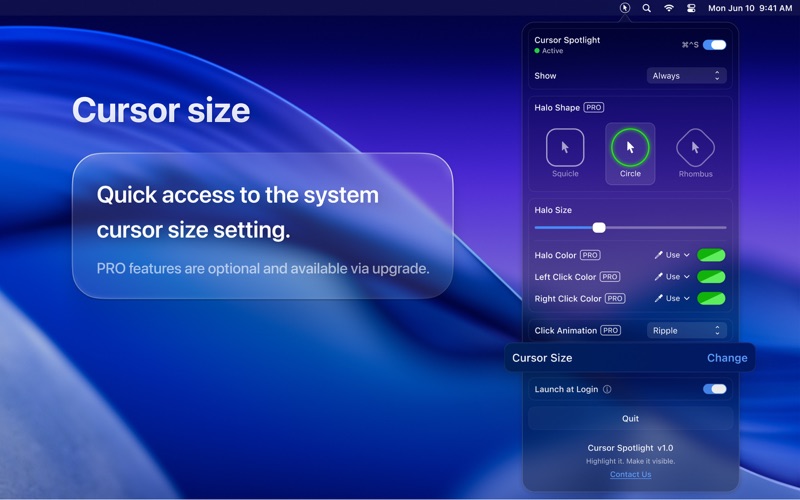Screen dimensions: 800x500
Task: Click the info icon beside Launch at Login
Action: tap(607, 389)
